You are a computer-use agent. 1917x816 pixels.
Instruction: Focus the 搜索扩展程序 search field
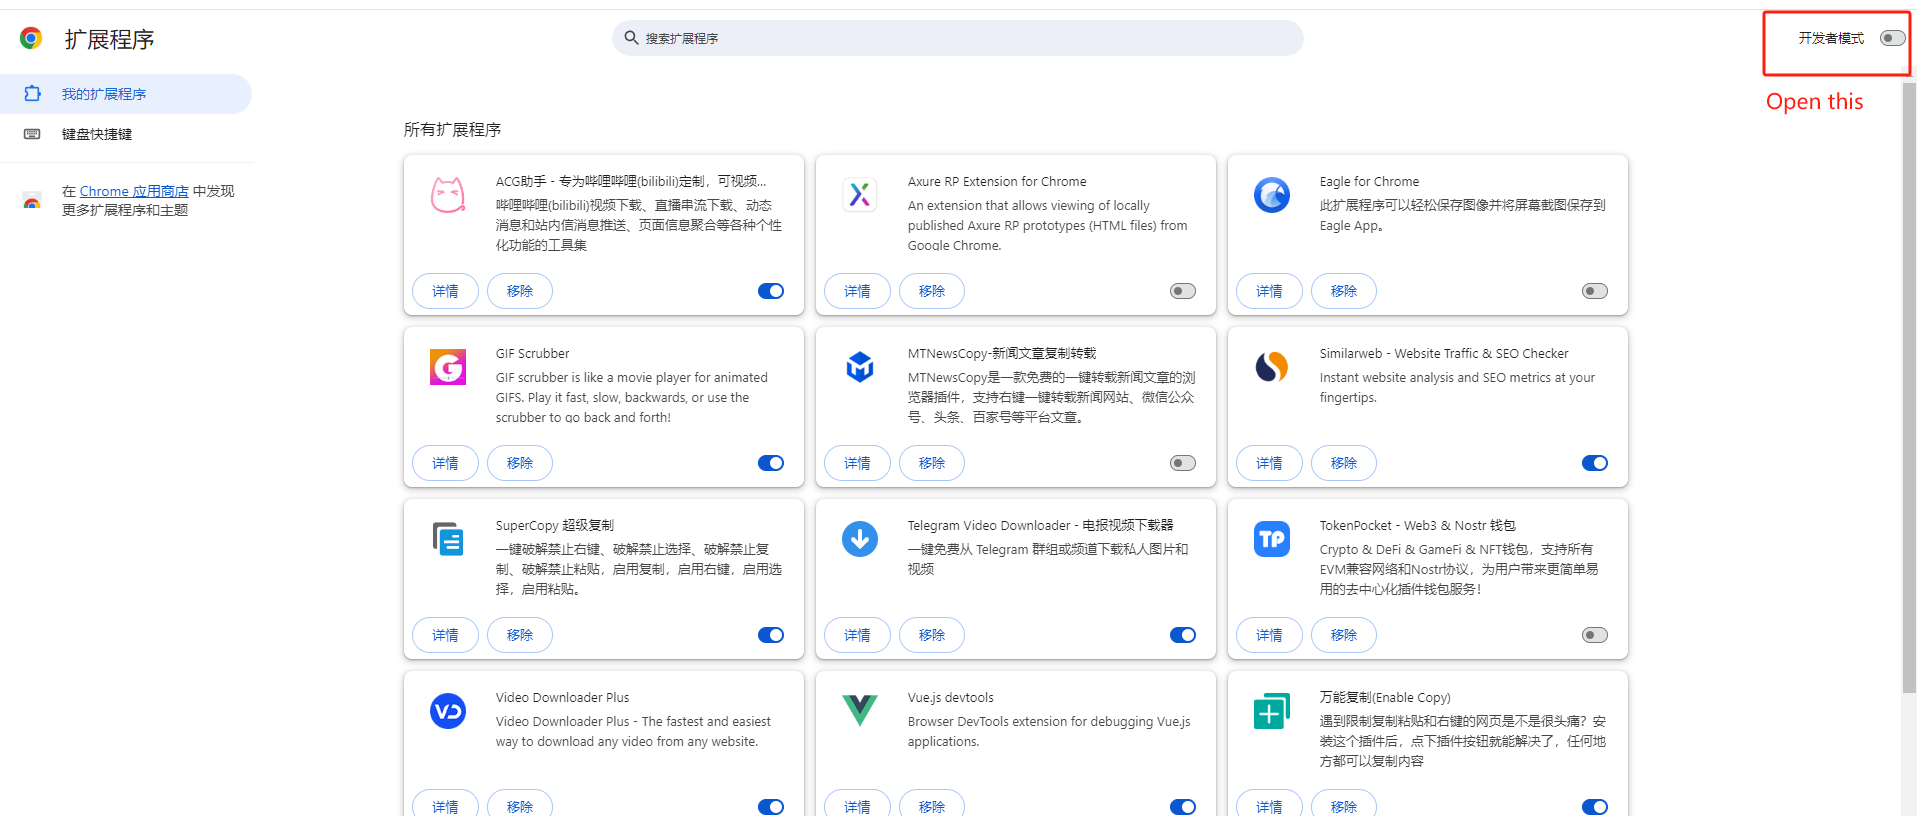coord(958,38)
